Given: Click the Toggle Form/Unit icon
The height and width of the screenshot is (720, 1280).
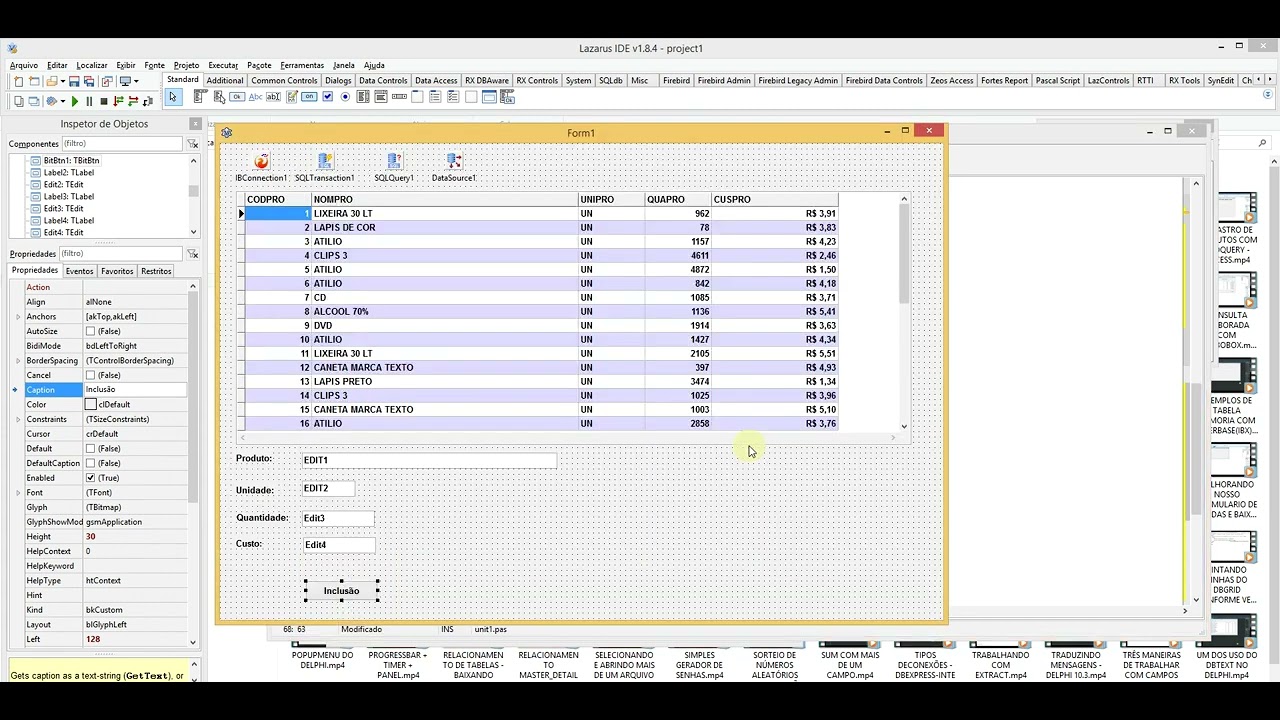Looking at the screenshot, I should point(107,81).
